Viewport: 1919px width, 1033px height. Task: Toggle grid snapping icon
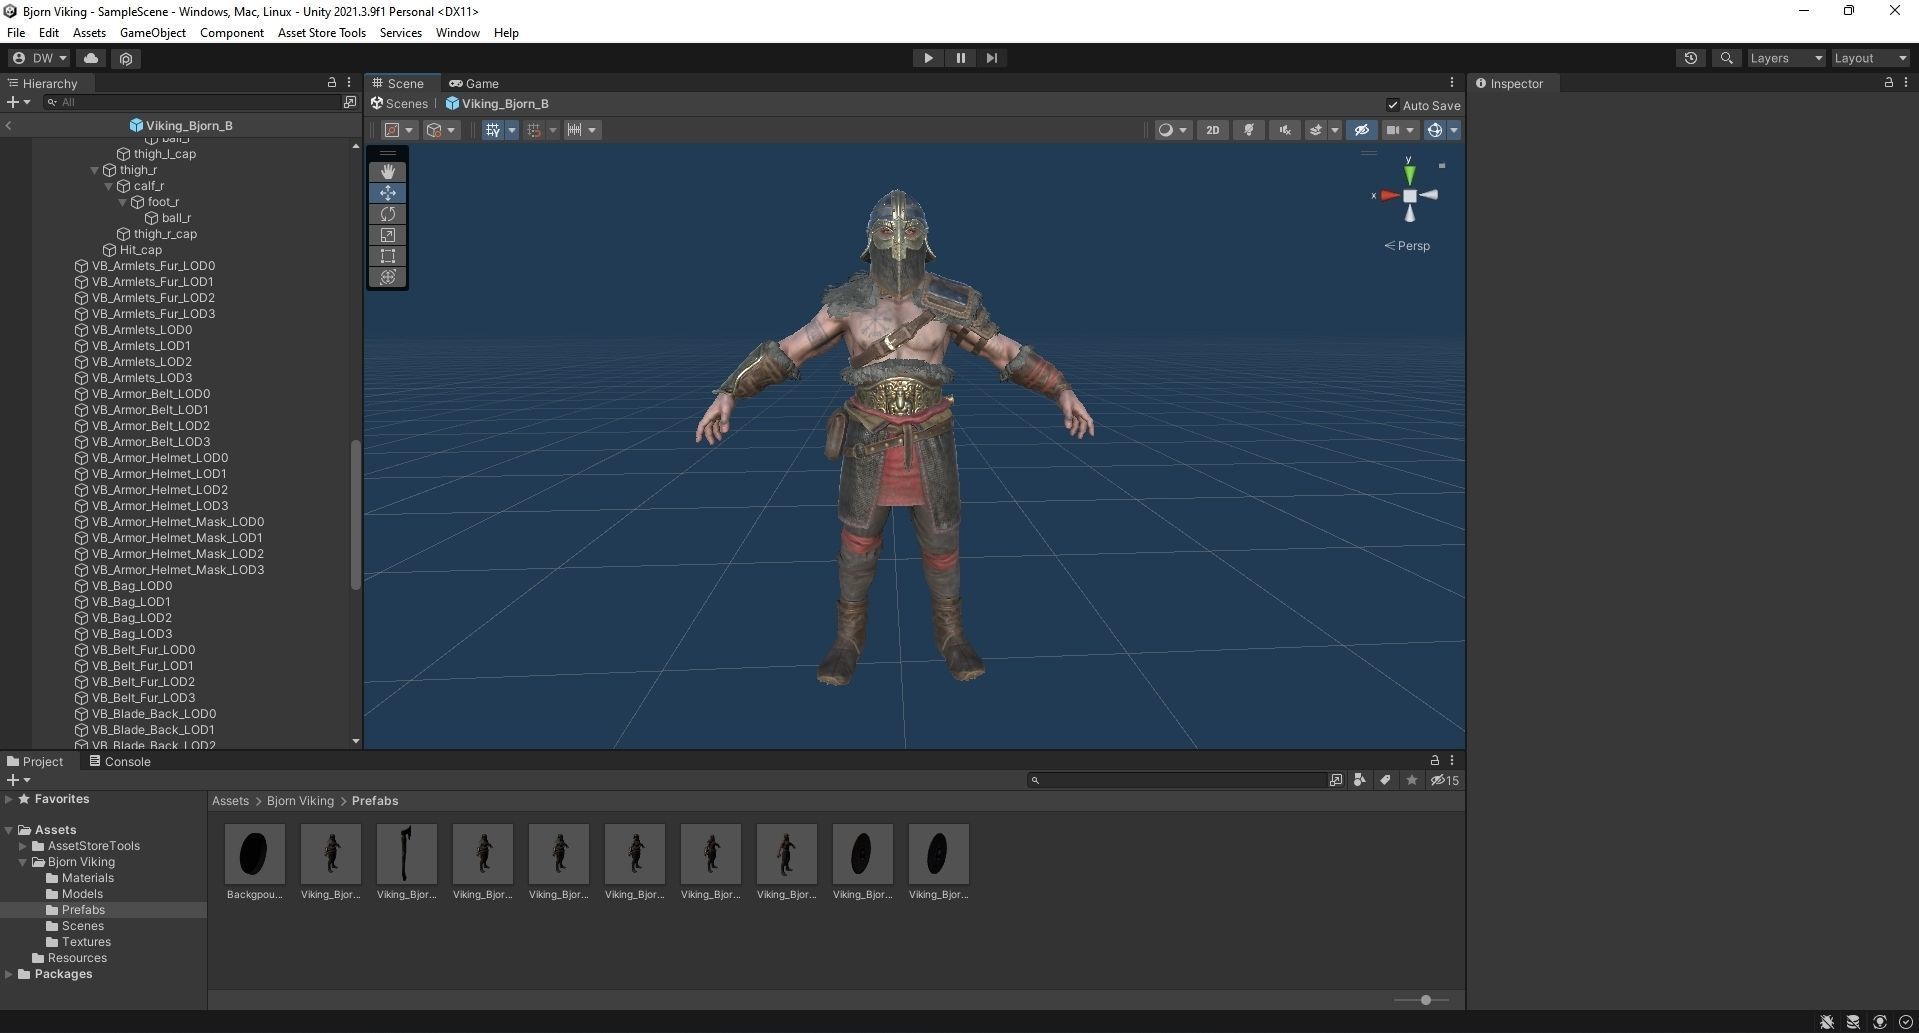pos(534,130)
